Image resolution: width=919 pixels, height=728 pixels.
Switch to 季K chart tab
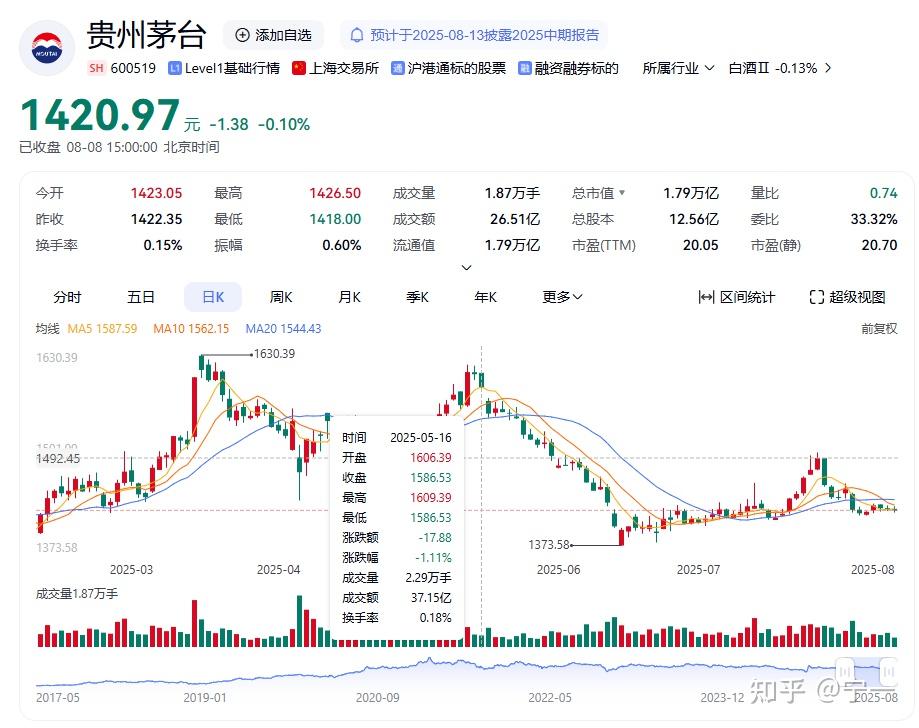pos(417,297)
